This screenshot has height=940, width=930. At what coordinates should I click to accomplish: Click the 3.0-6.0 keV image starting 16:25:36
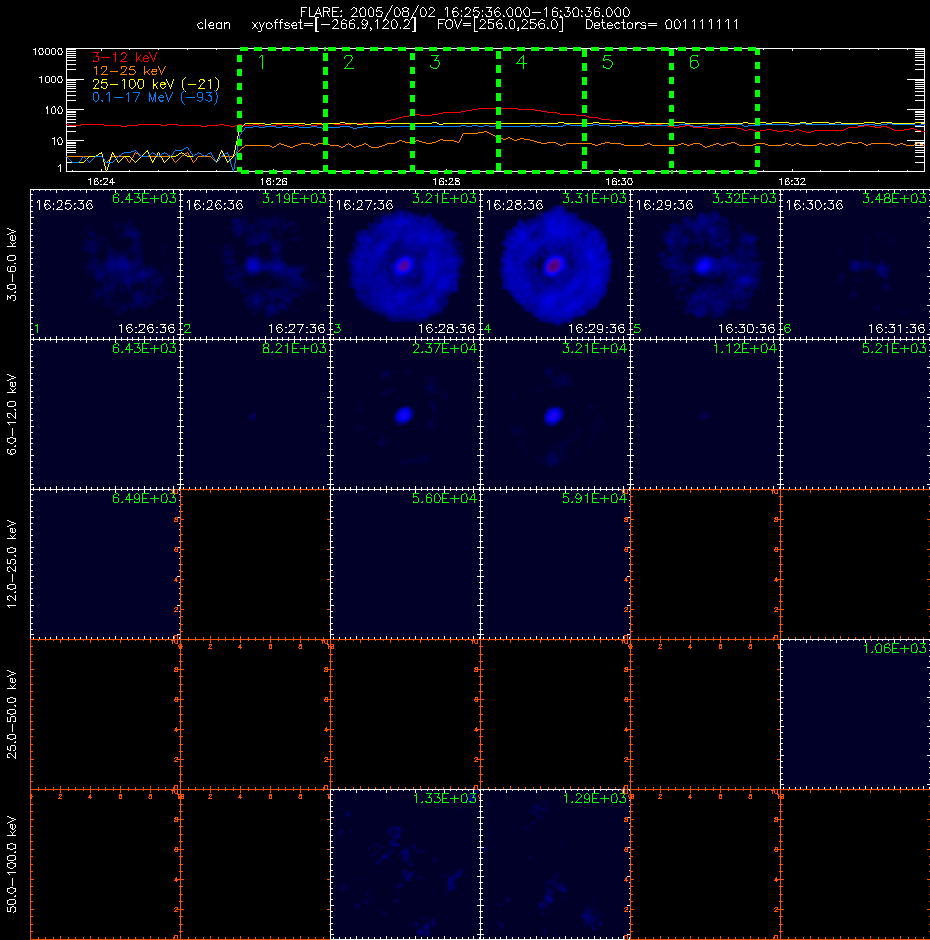tap(106, 264)
